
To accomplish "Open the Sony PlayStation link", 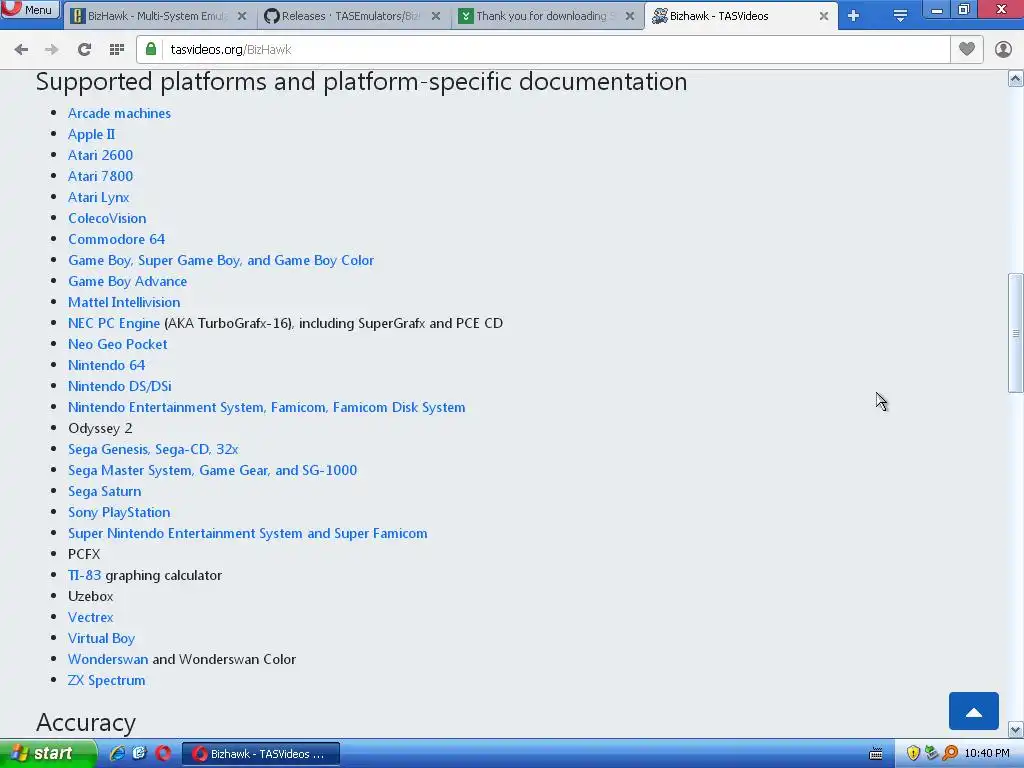I will point(119,512).
